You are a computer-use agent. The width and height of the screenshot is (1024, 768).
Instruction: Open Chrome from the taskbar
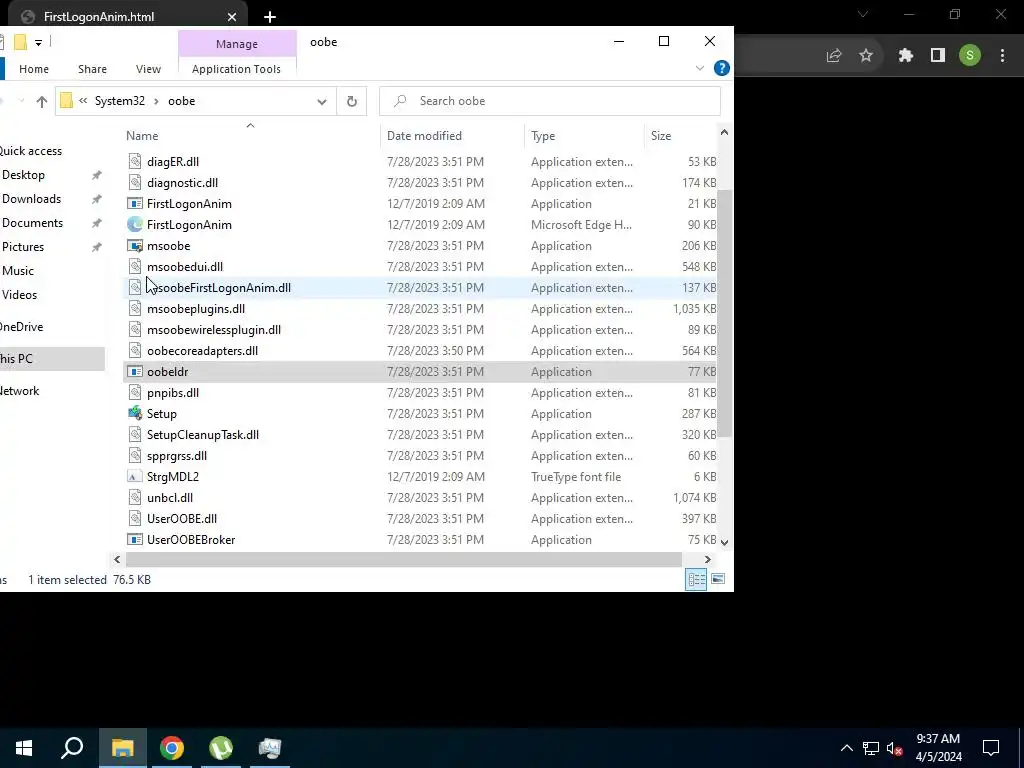pos(172,748)
